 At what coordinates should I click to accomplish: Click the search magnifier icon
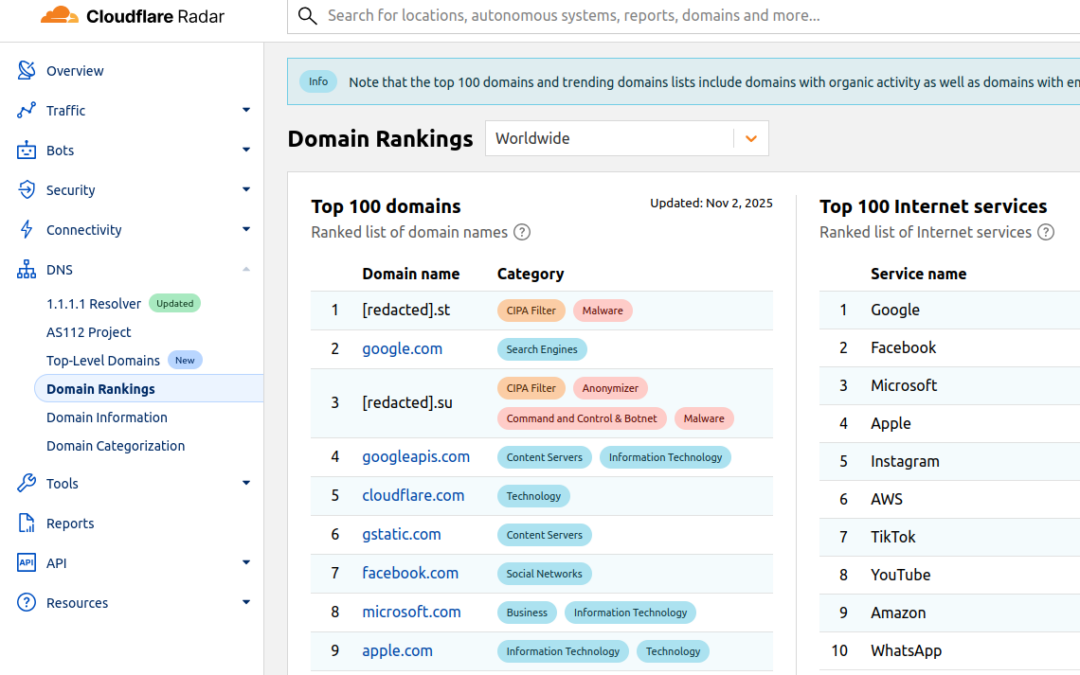pyautogui.click(x=307, y=16)
